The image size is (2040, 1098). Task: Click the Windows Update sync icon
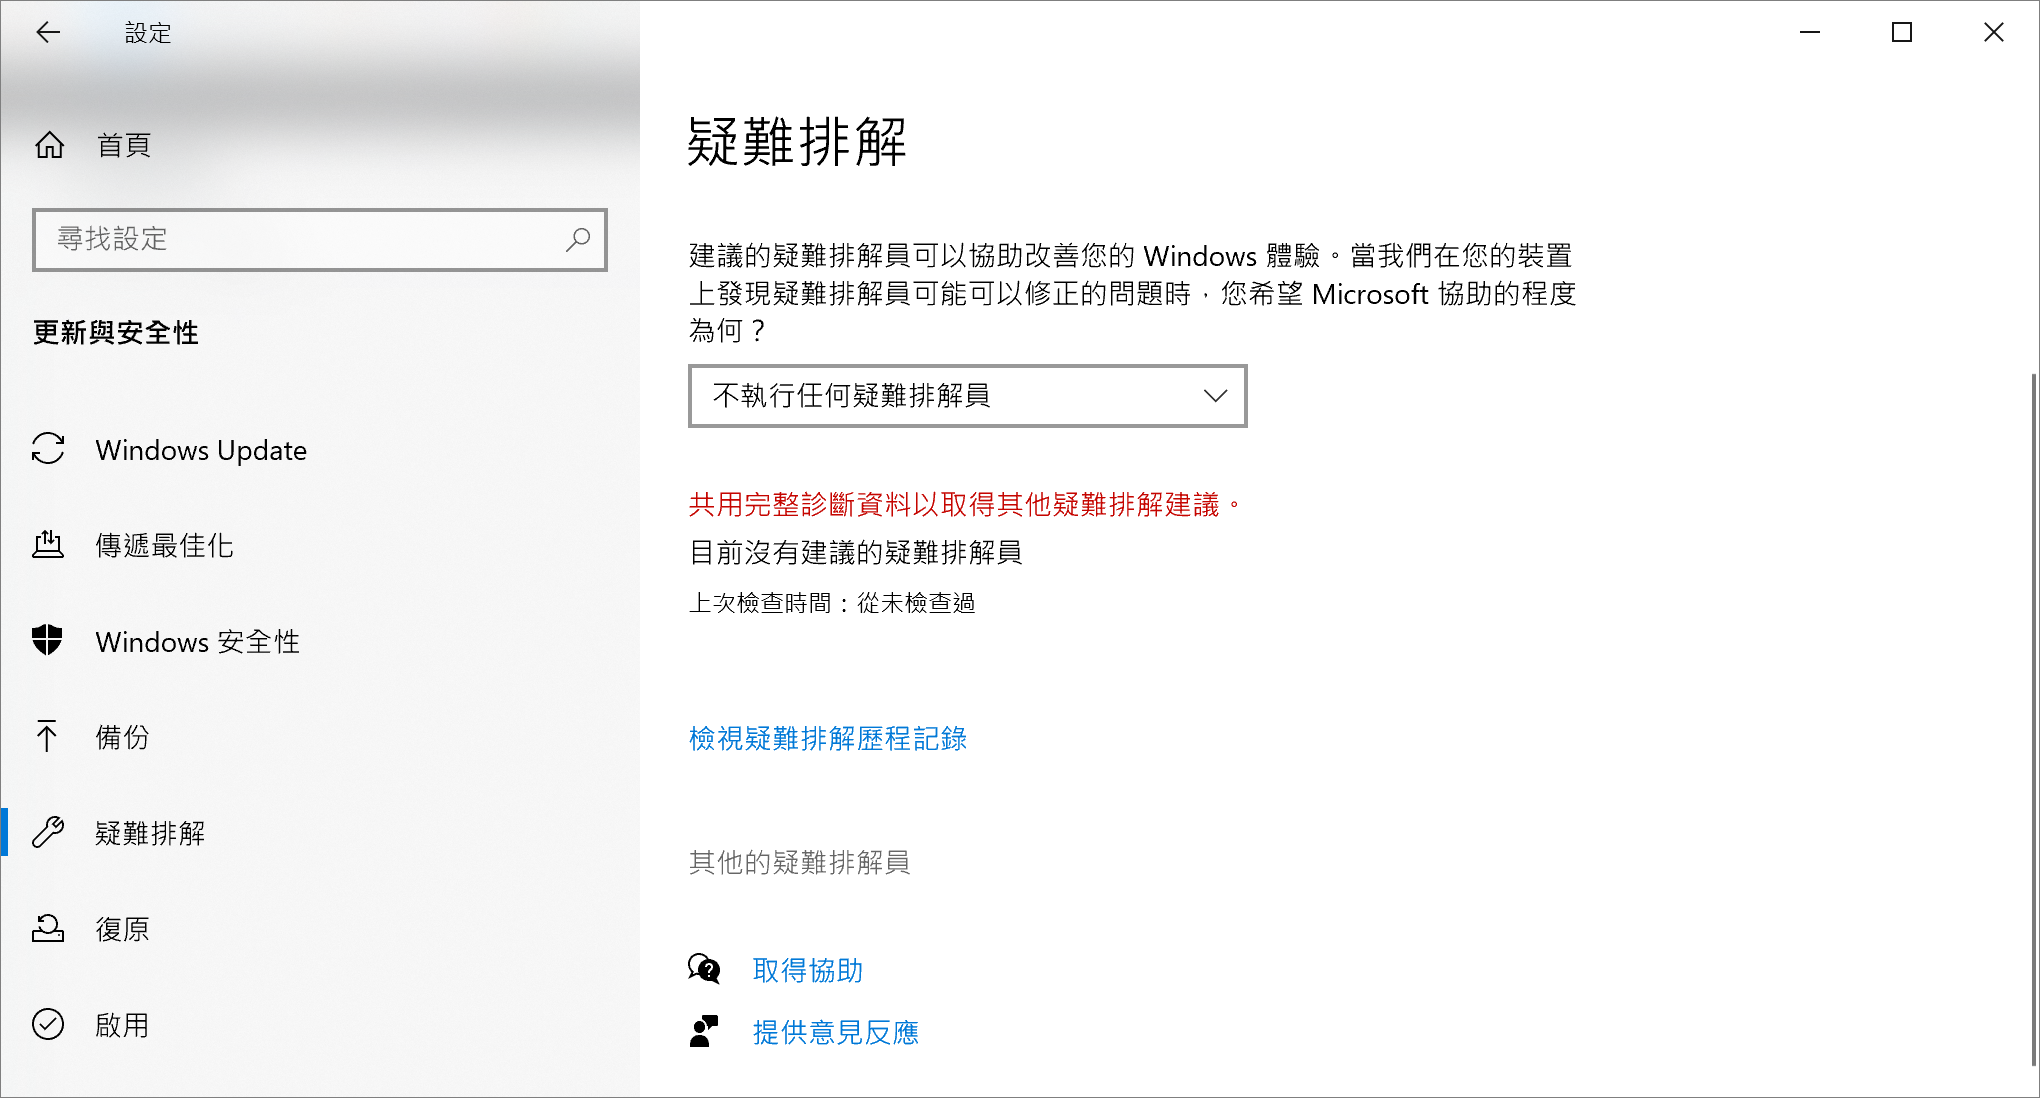pos(48,449)
